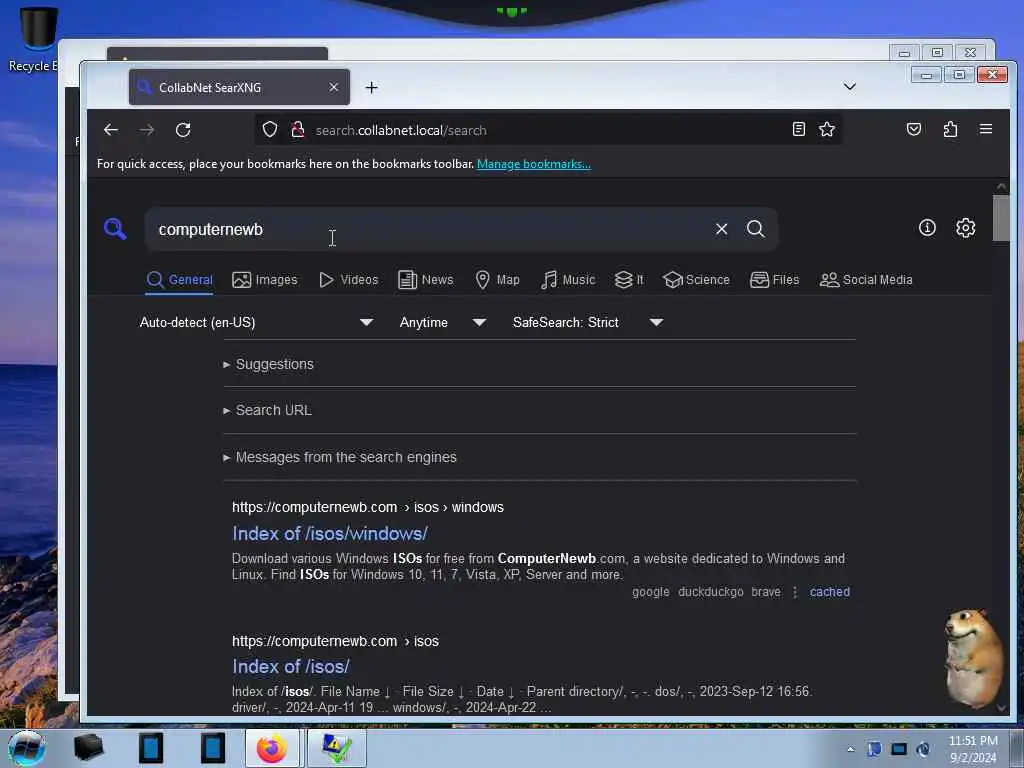The image size is (1024, 768).
Task: Submit search with magnifier button
Action: click(x=756, y=229)
